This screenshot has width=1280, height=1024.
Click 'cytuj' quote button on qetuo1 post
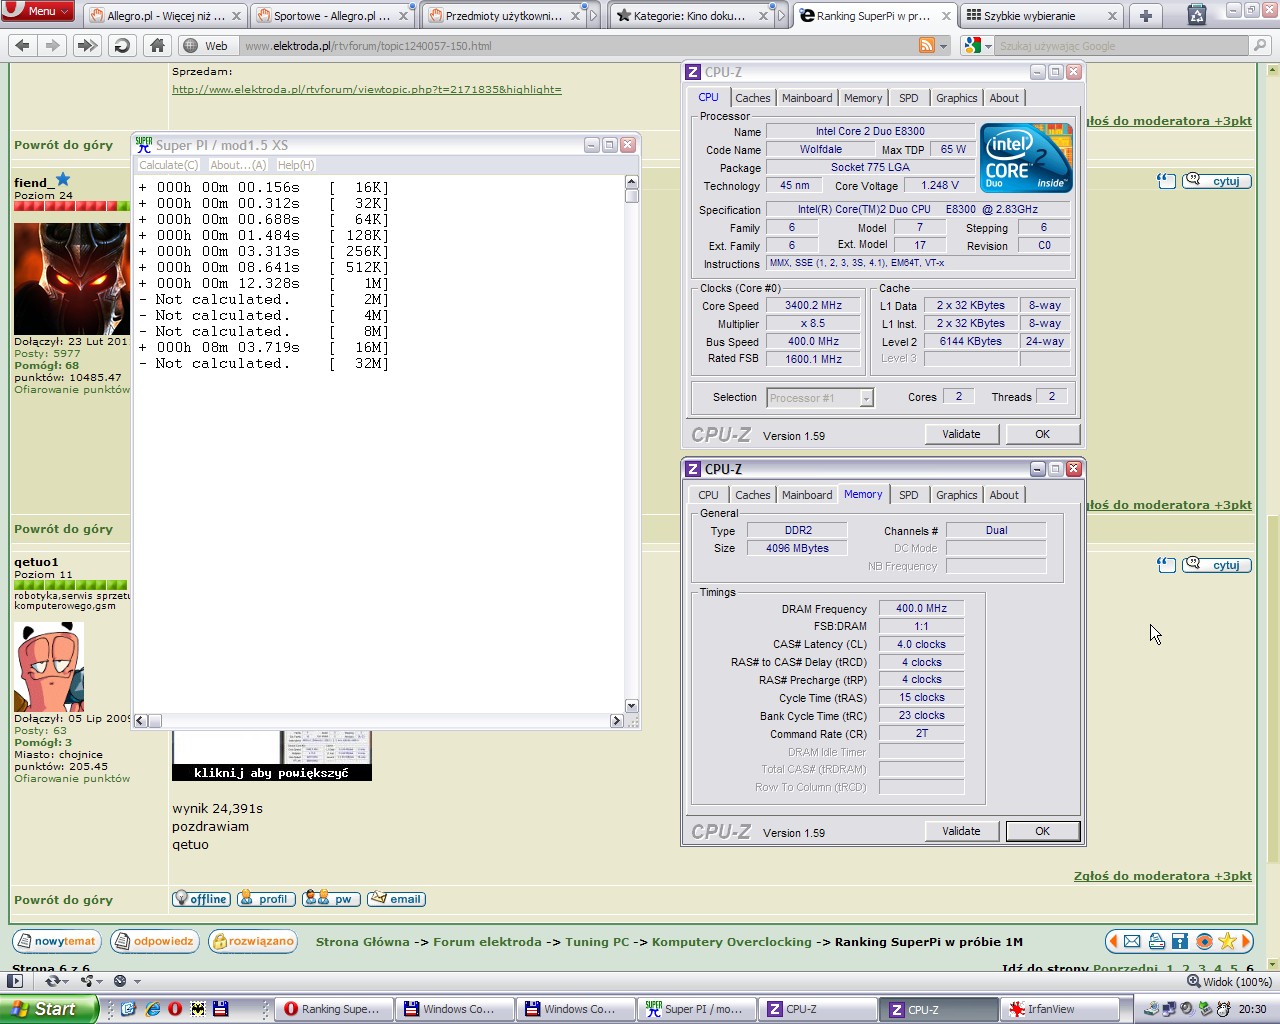click(1217, 565)
